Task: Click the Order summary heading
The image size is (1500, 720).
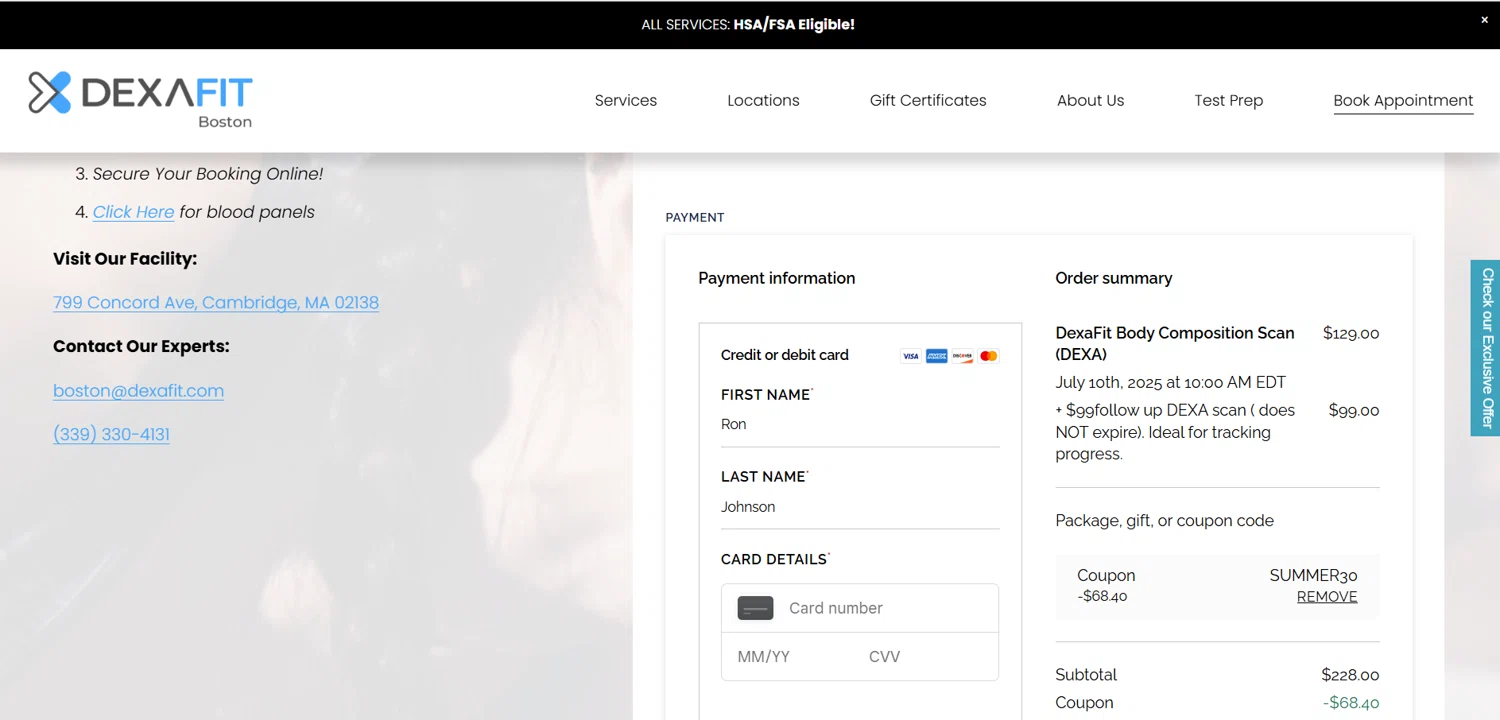Action: [1114, 278]
